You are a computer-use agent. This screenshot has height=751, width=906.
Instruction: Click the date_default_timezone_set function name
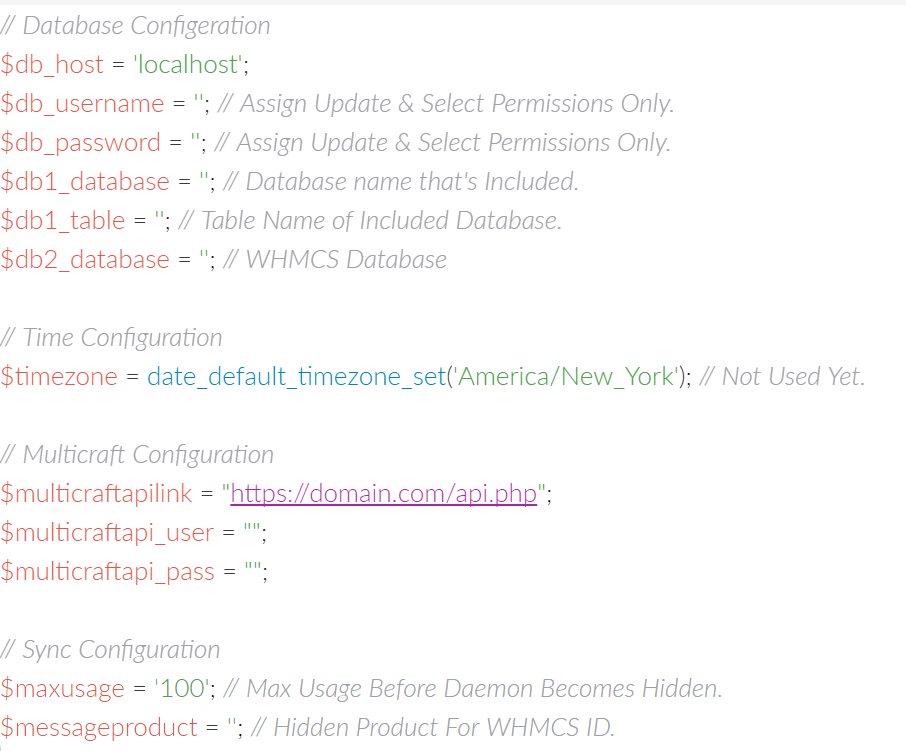(297, 377)
